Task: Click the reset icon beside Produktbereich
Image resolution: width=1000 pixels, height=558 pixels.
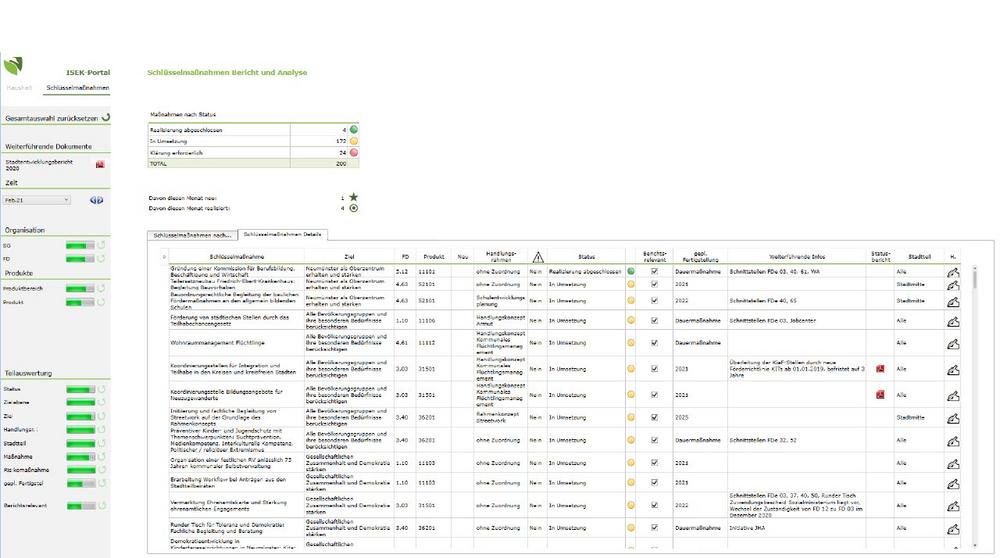Action: 101,289
